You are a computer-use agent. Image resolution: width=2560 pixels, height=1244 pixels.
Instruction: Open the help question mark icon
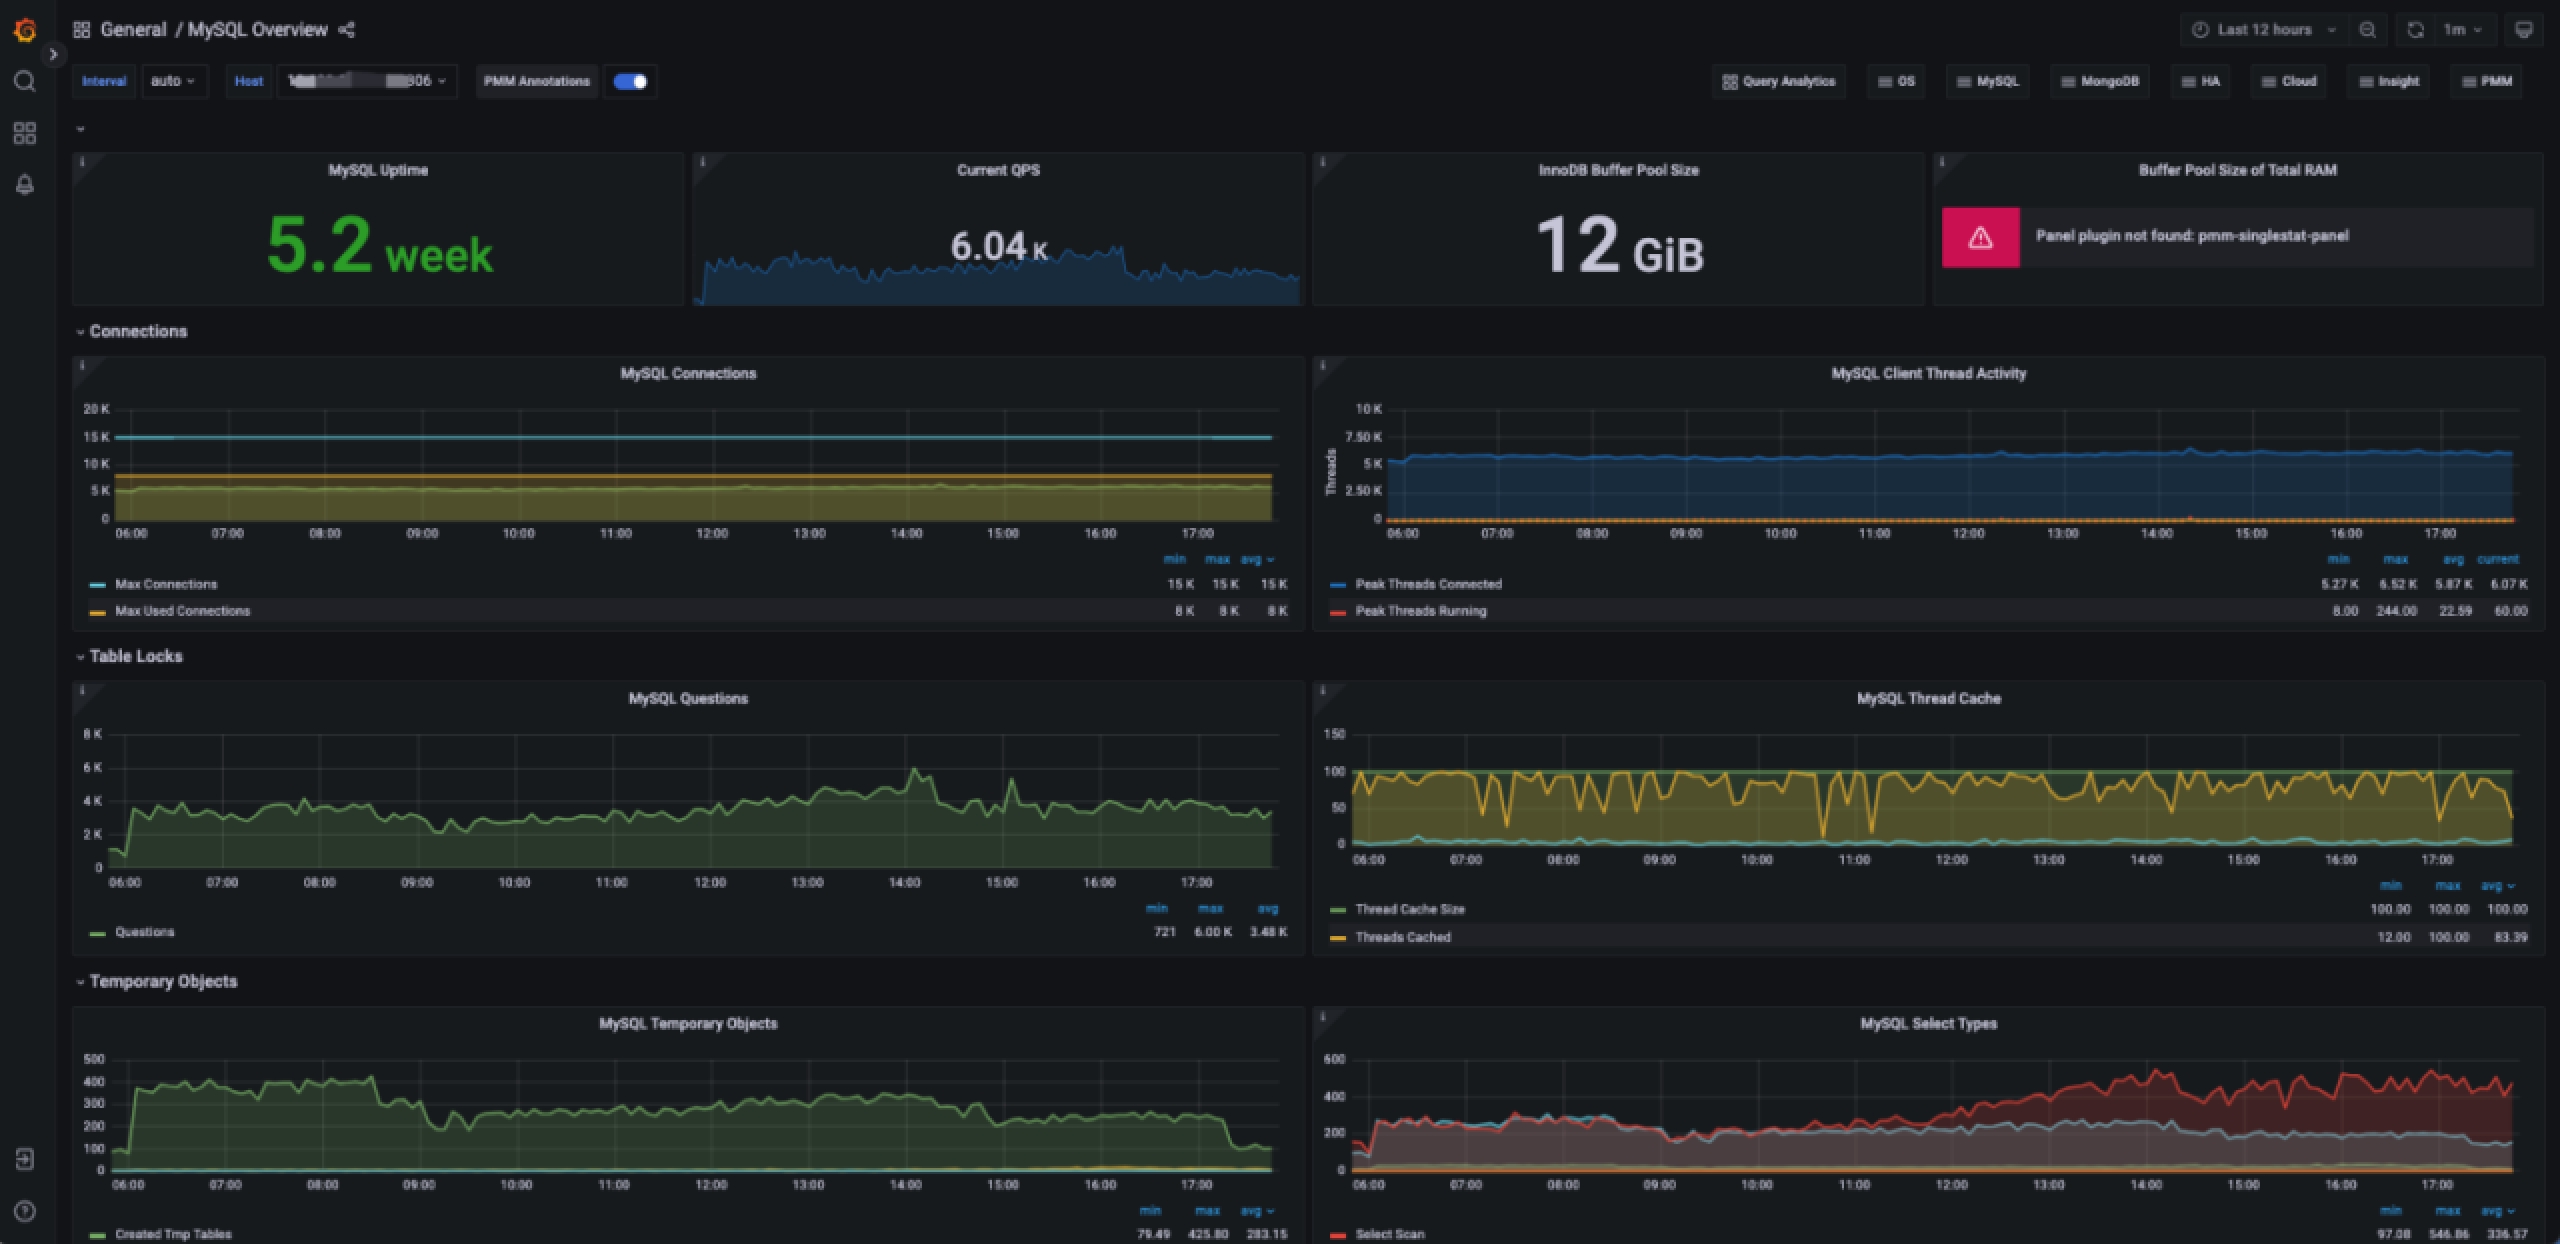tap(25, 1211)
